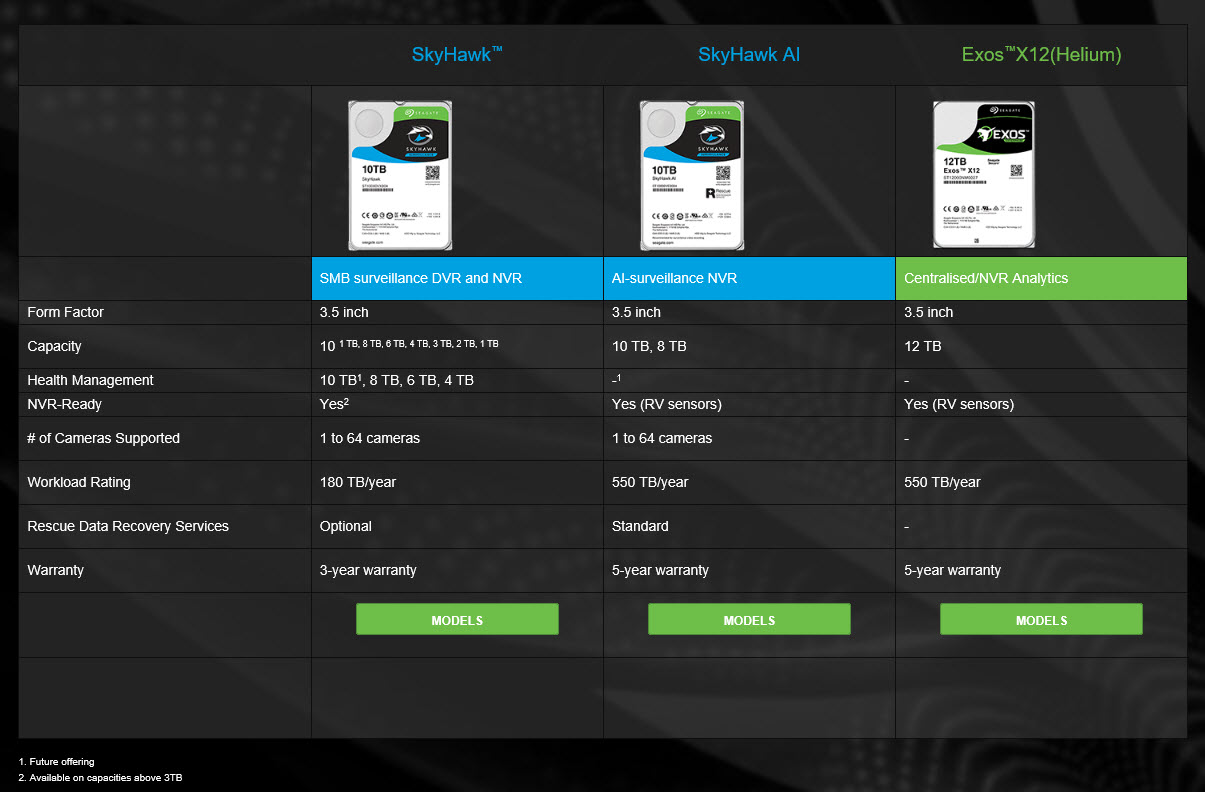Click the 'Health Management' row label
Screen dimensions: 1205x792
tap(90, 380)
